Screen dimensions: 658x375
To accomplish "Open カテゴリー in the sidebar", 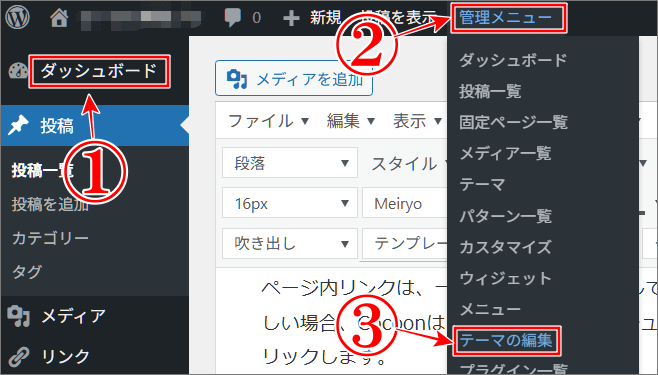I will [50, 238].
